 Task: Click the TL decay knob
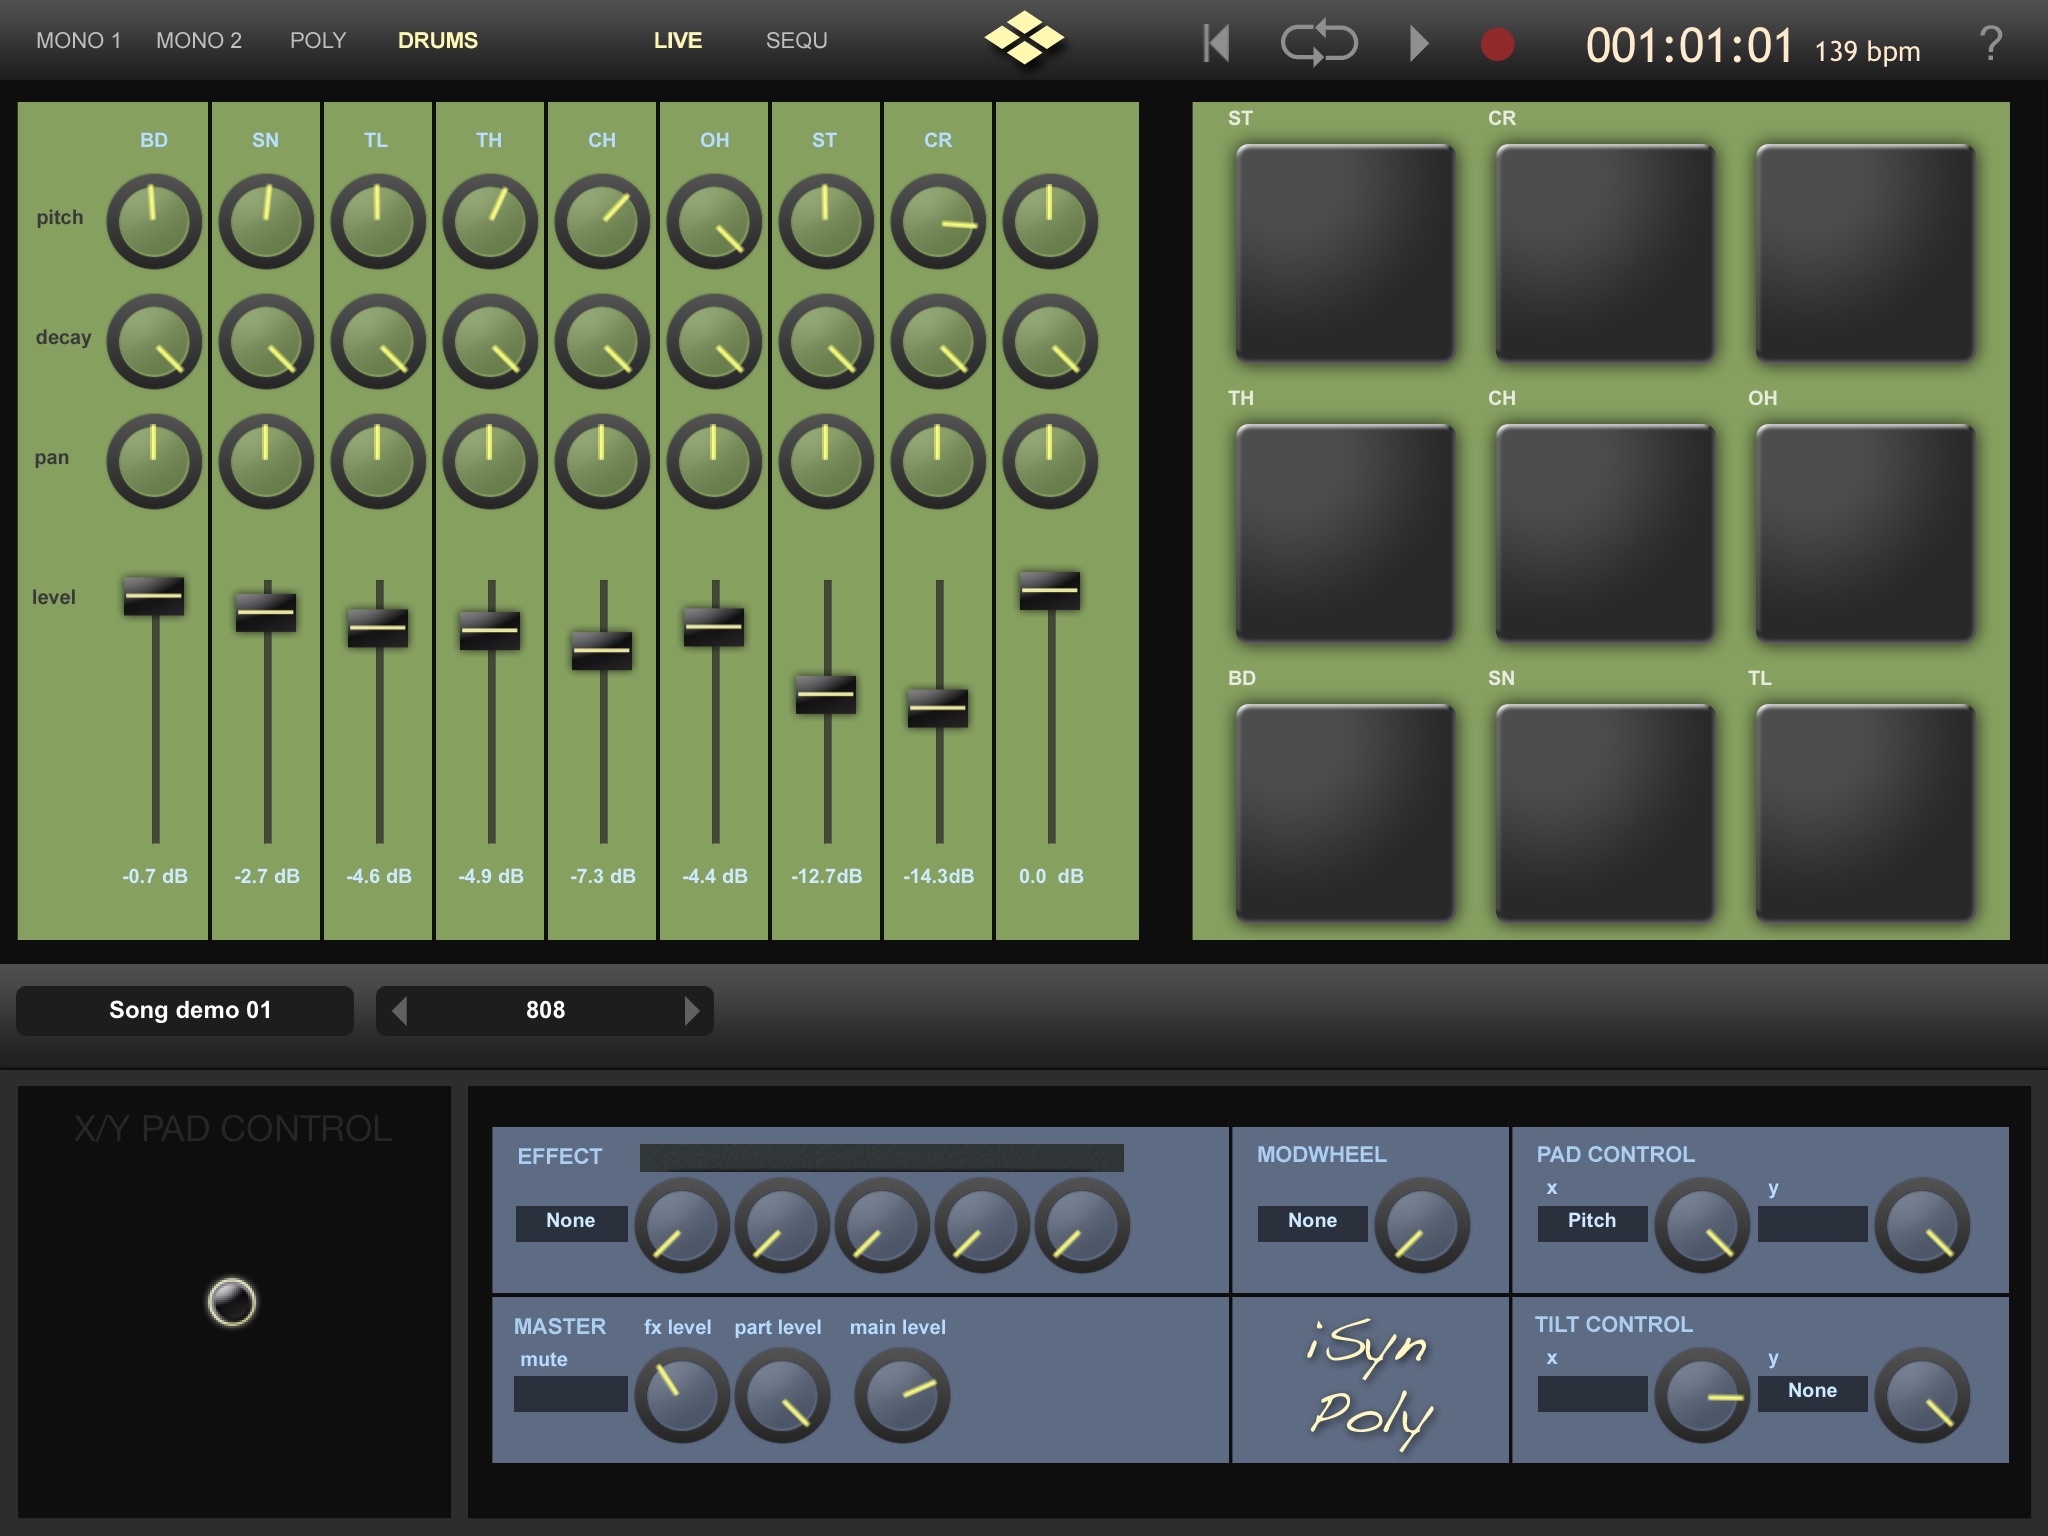point(378,341)
